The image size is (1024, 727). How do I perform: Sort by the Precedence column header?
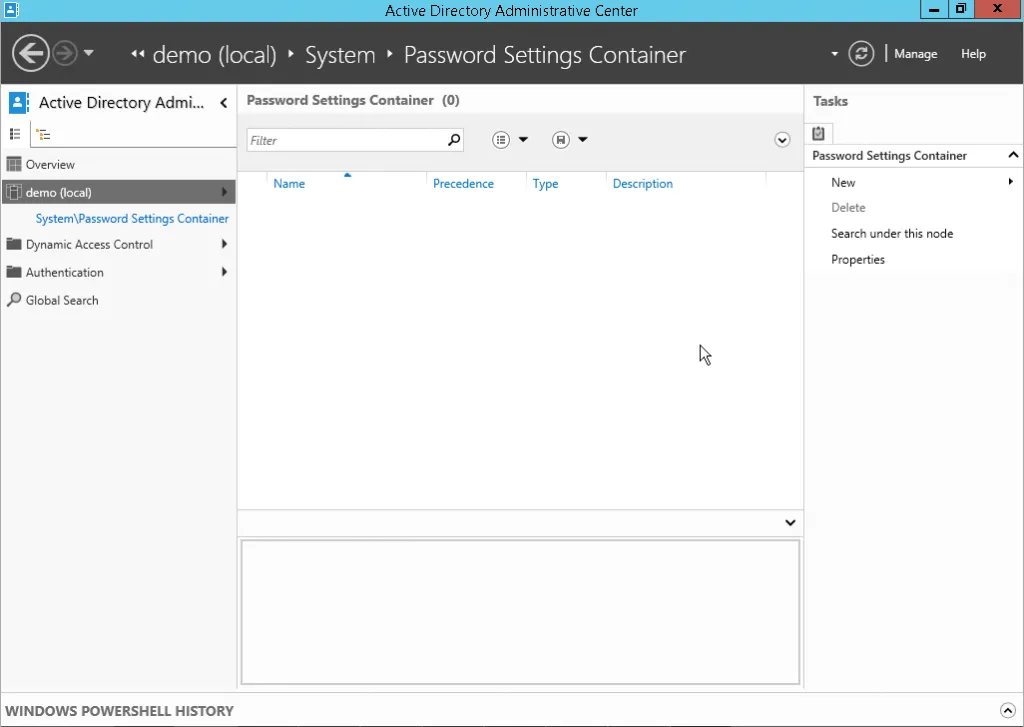(x=463, y=183)
